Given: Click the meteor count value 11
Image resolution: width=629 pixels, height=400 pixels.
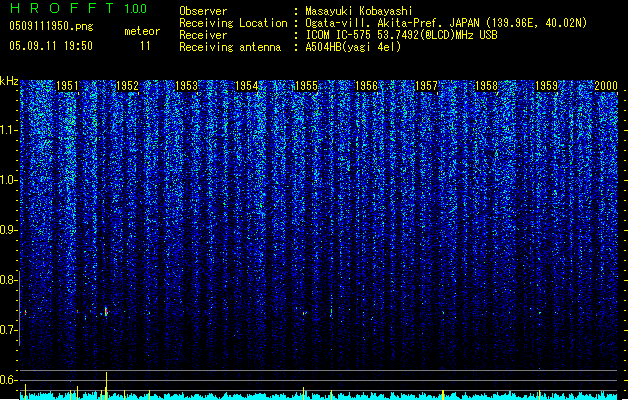Looking at the screenshot, I should 145,46.
